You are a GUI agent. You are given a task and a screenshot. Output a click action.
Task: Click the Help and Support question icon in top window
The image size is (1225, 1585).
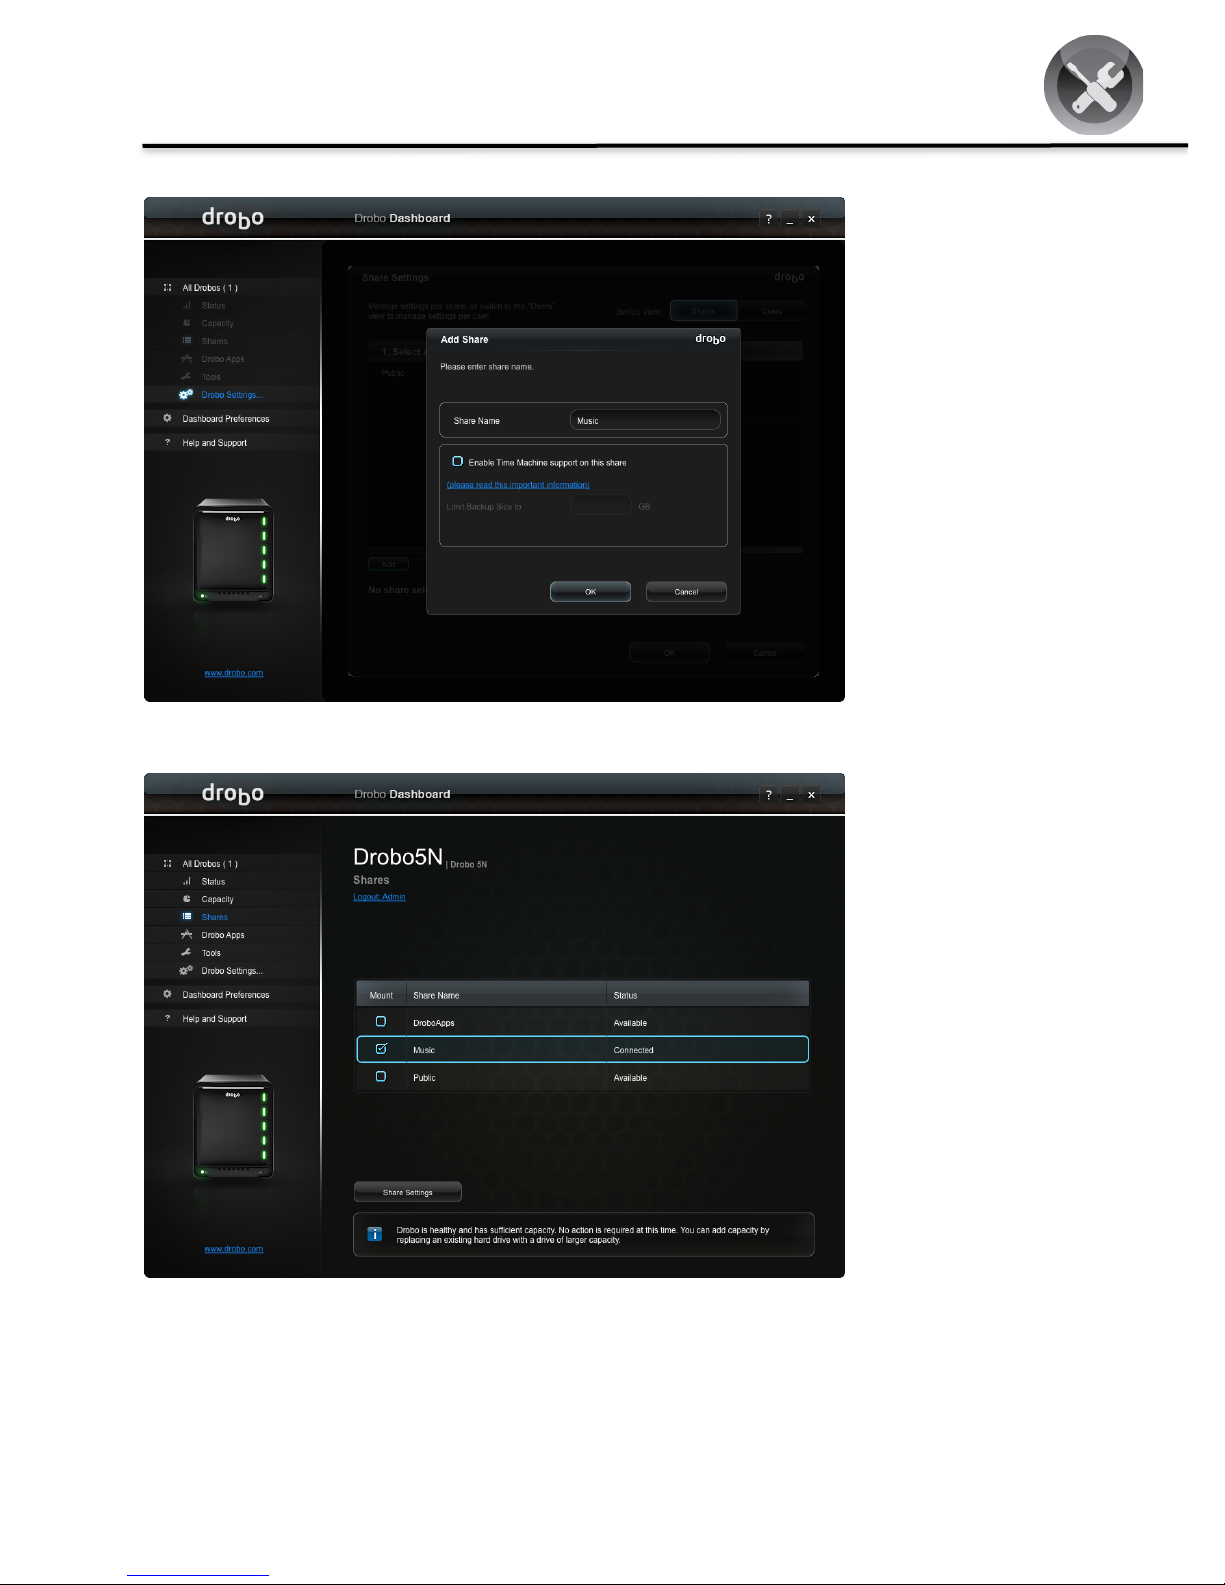167,443
